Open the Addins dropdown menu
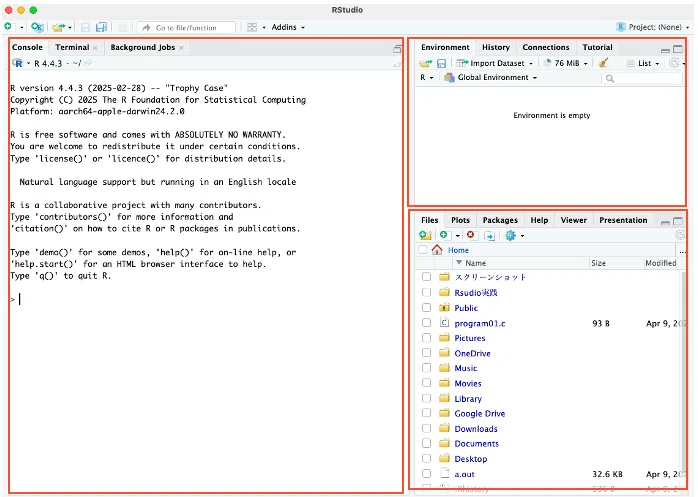698x497 pixels. 288,27
